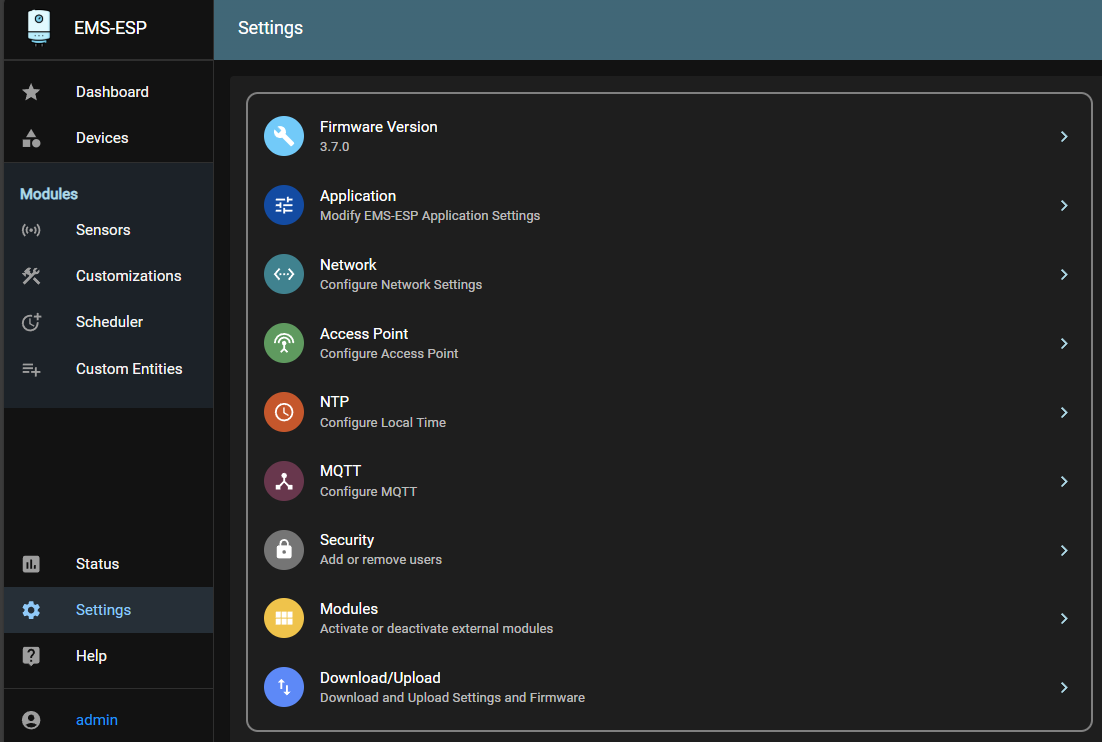
Task: Expand the Firmware Version row chevron
Action: (x=1064, y=136)
